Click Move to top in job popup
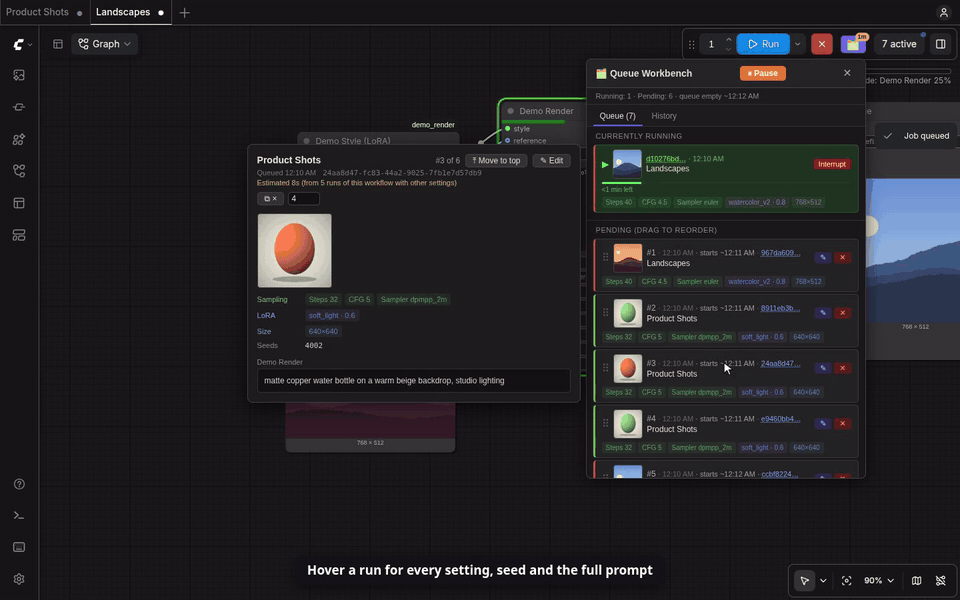960x600 pixels. coord(496,160)
